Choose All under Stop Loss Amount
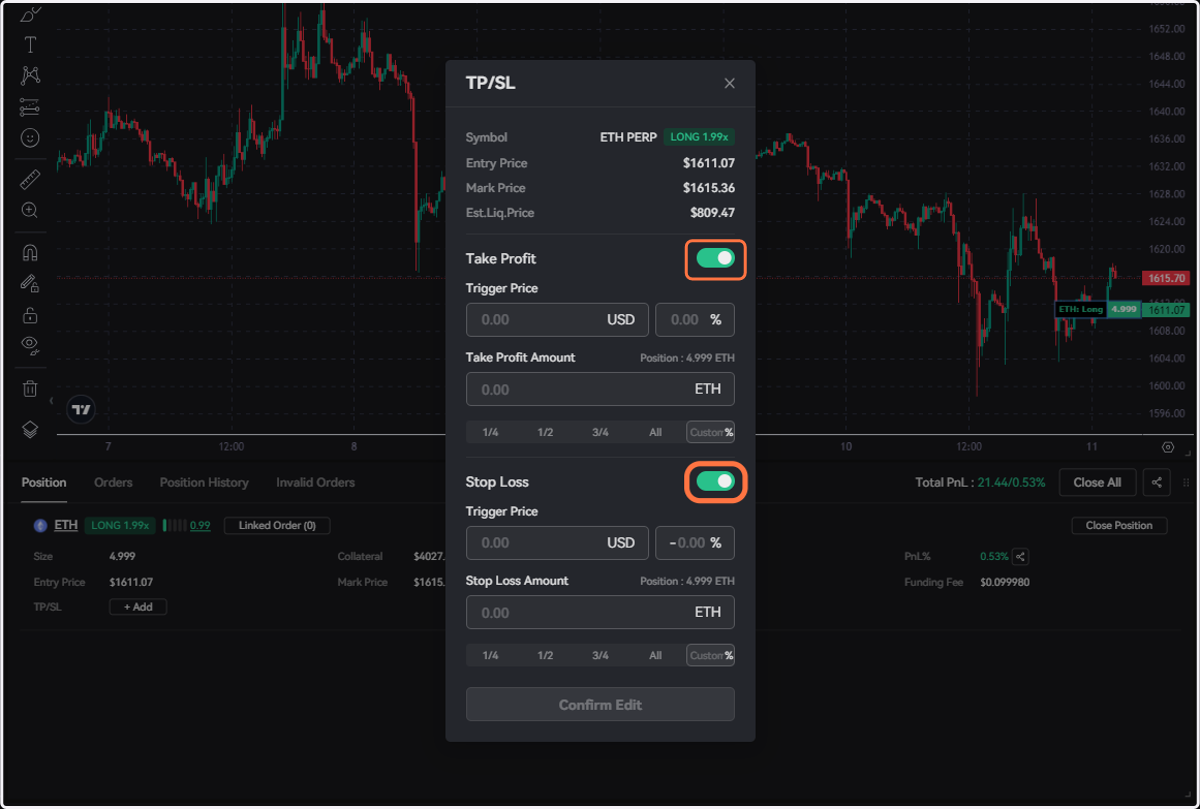The image size is (1200, 809). 655,655
